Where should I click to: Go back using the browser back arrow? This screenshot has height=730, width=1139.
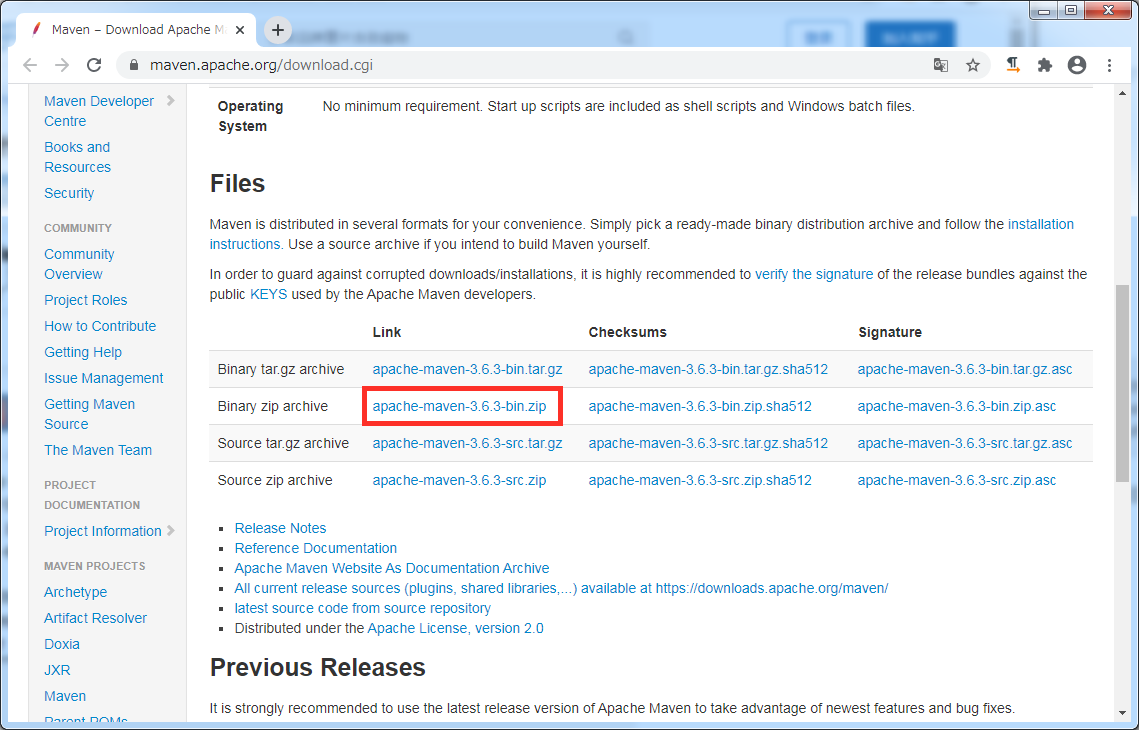(x=30, y=65)
